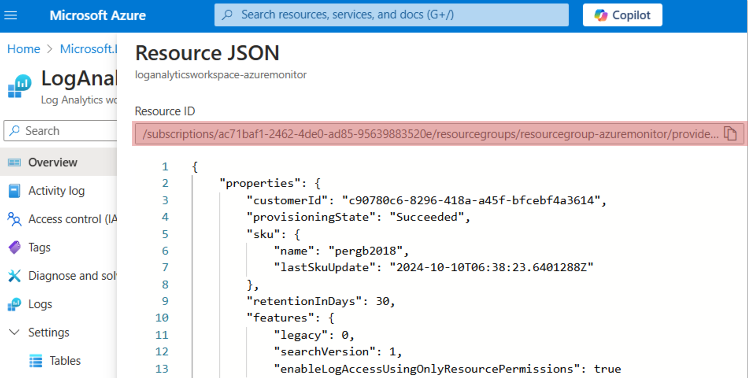Open Access control (IAM)
The image size is (748, 378).
[73, 219]
